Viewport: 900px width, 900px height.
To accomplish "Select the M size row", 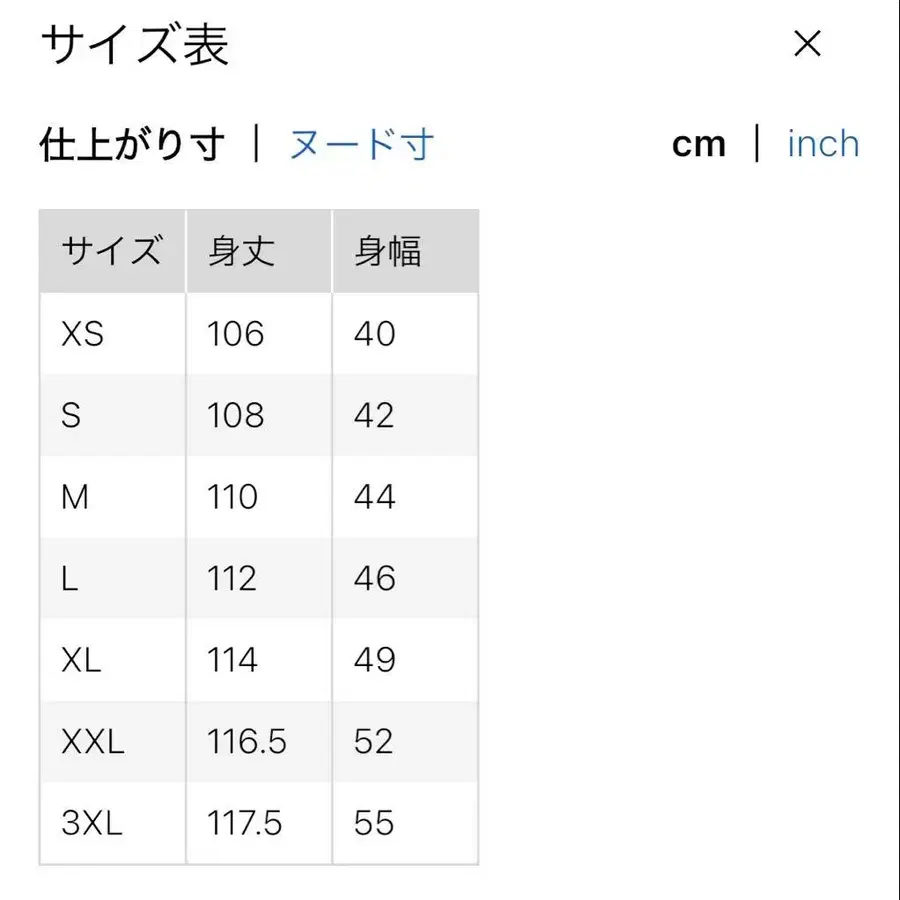I will (74, 497).
